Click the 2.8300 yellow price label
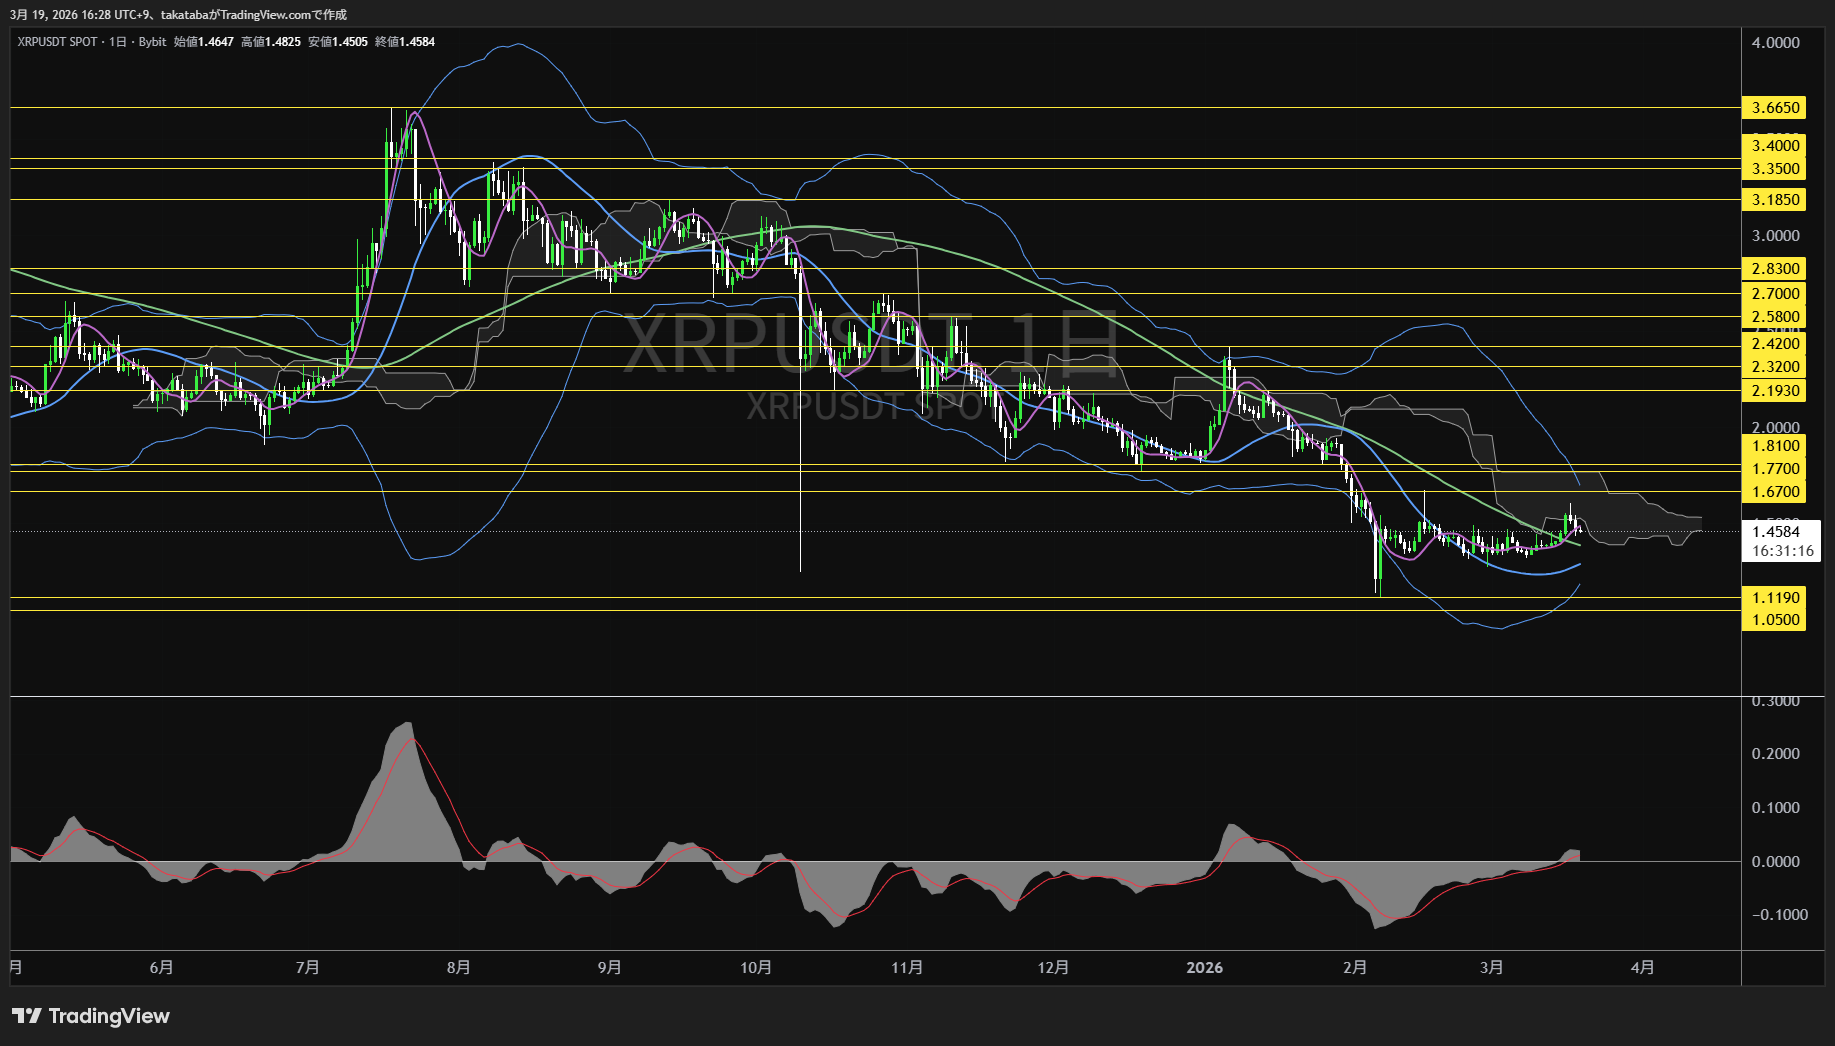 pyautogui.click(x=1775, y=269)
